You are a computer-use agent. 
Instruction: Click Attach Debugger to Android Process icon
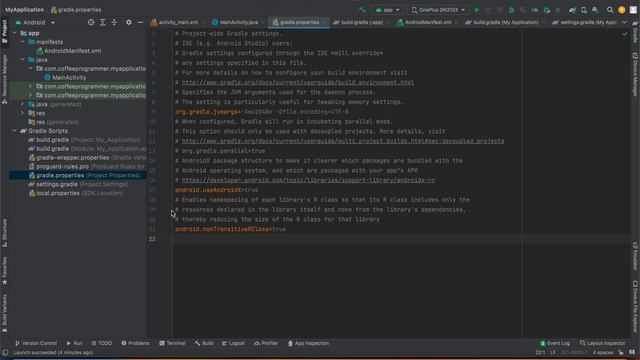[x=547, y=10]
